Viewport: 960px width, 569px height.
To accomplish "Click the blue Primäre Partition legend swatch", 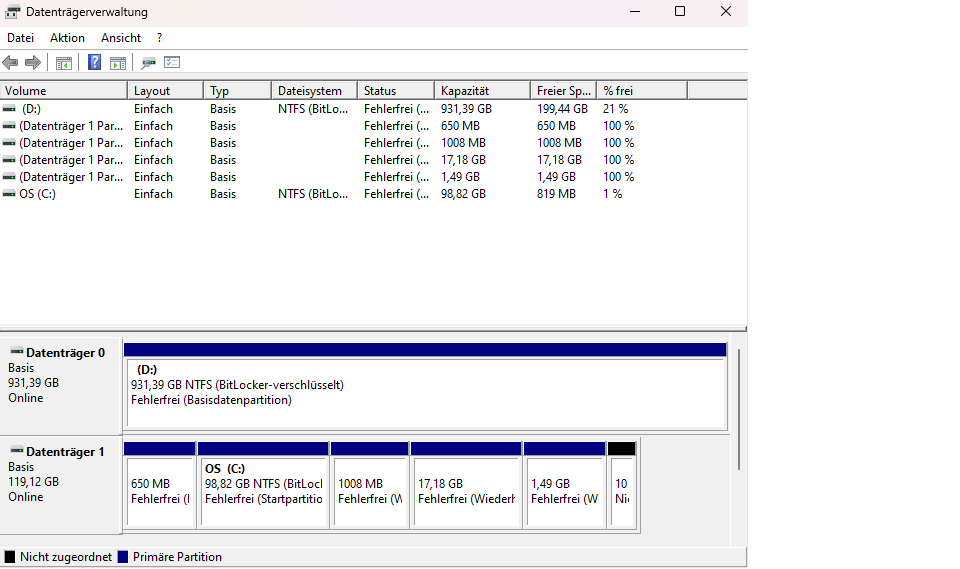I will (x=122, y=557).
